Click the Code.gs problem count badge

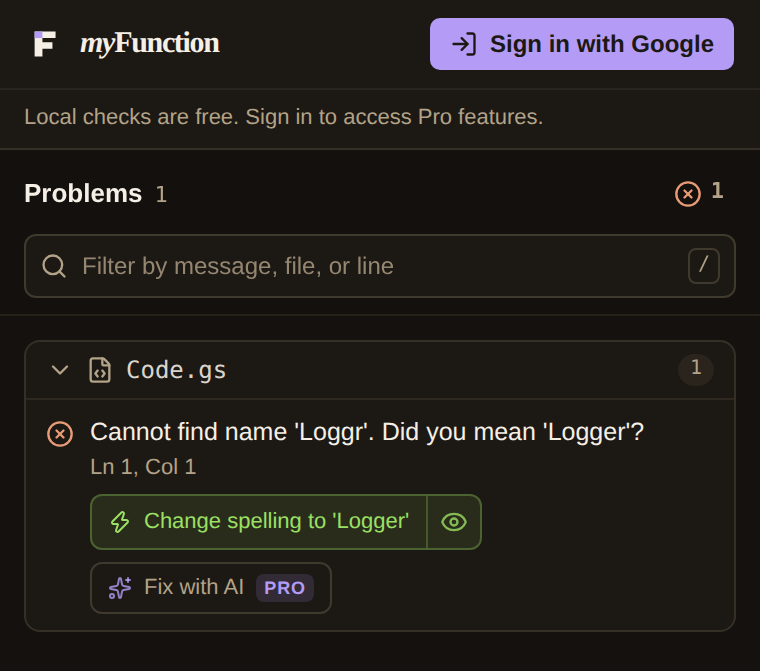pyautogui.click(x=696, y=370)
